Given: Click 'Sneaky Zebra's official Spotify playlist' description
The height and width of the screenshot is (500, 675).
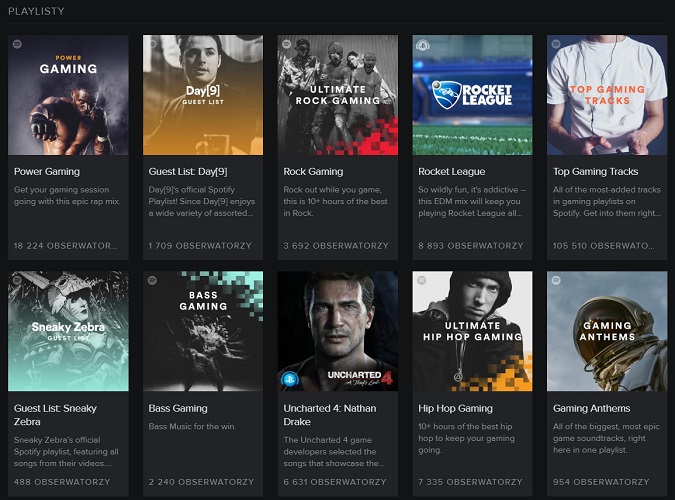Looking at the screenshot, I should click(66, 451).
